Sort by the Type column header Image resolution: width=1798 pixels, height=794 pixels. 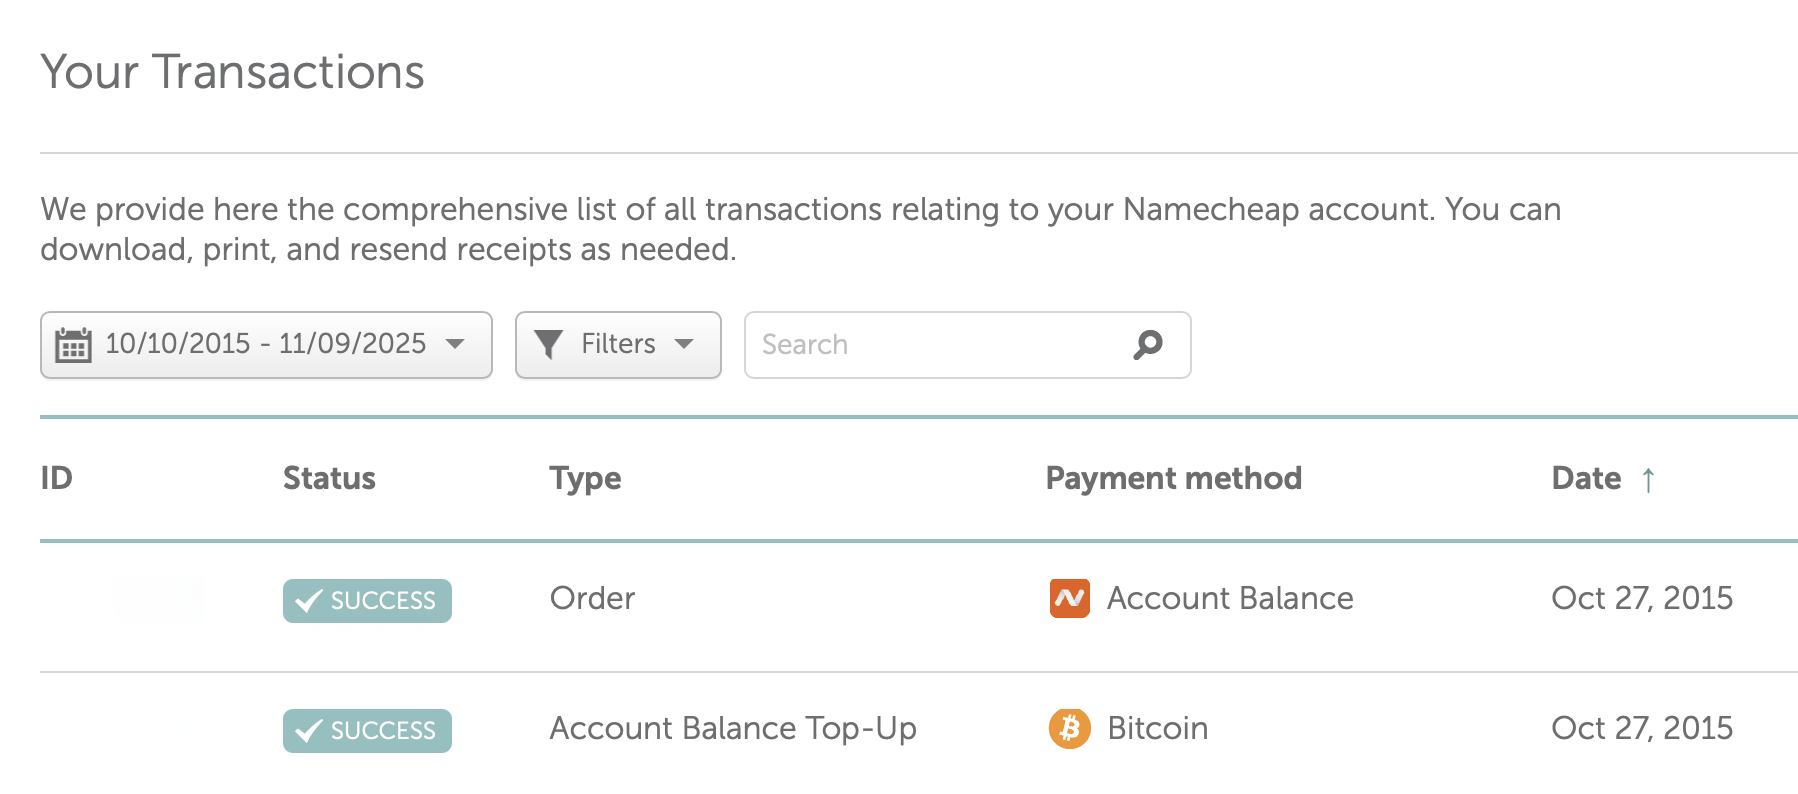[585, 478]
